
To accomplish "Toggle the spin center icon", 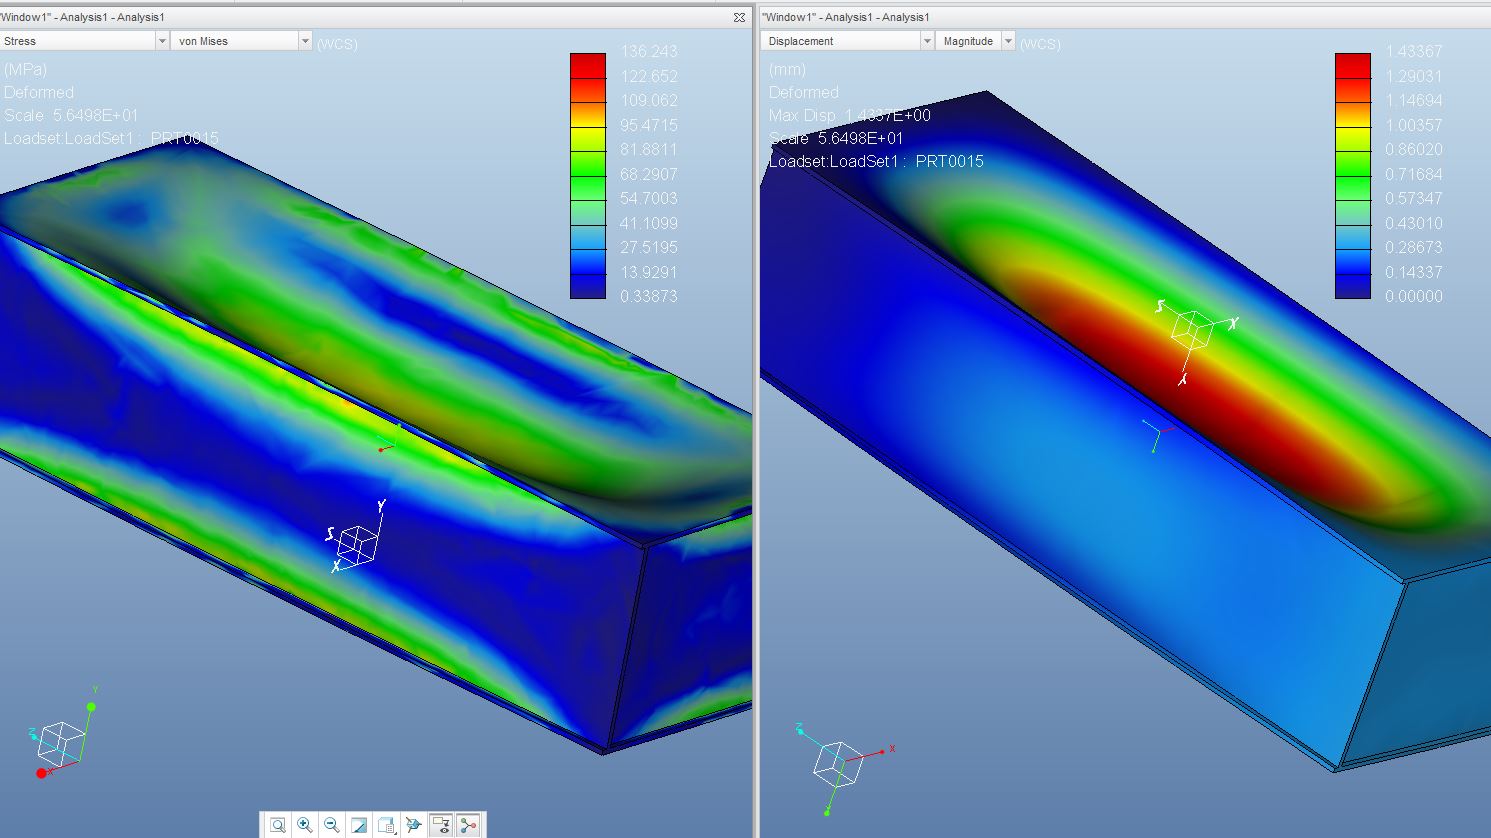I will click(468, 825).
